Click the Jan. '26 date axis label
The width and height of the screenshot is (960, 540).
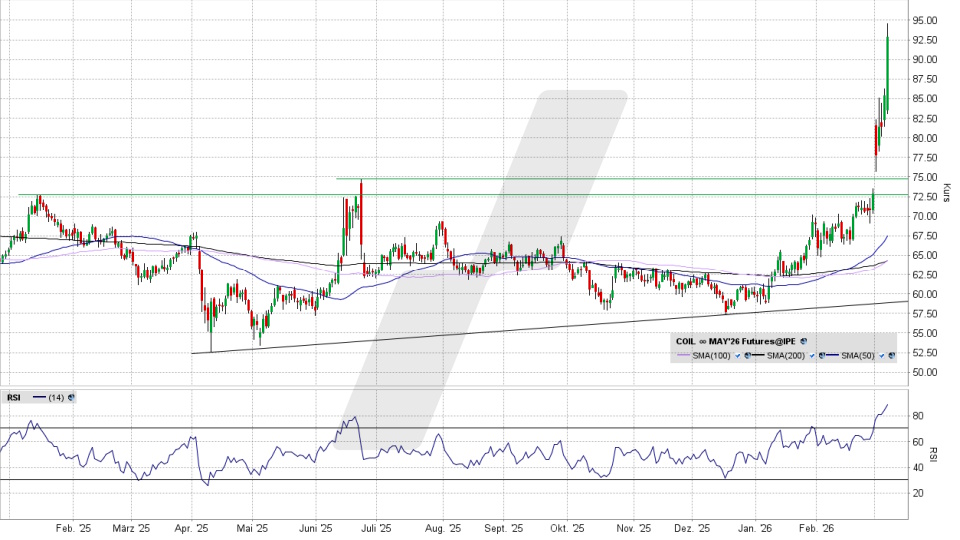755,528
